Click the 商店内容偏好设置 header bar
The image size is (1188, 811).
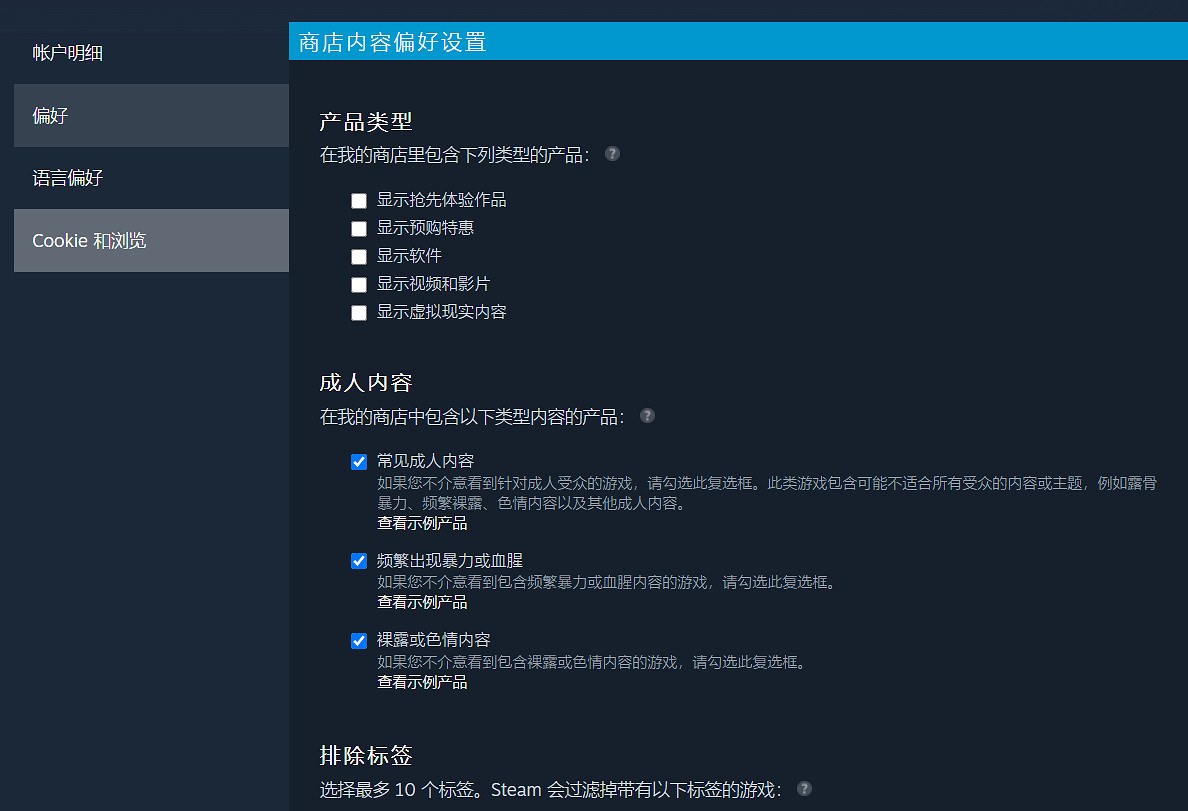(738, 42)
